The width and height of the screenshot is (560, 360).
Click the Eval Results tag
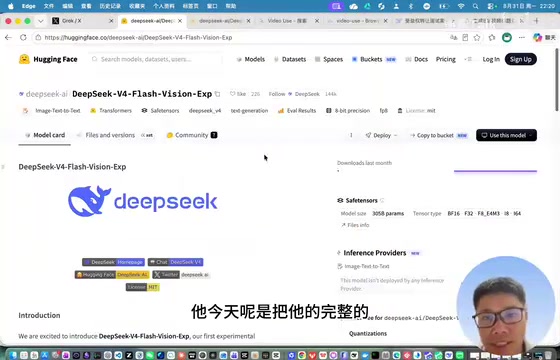click(297, 111)
